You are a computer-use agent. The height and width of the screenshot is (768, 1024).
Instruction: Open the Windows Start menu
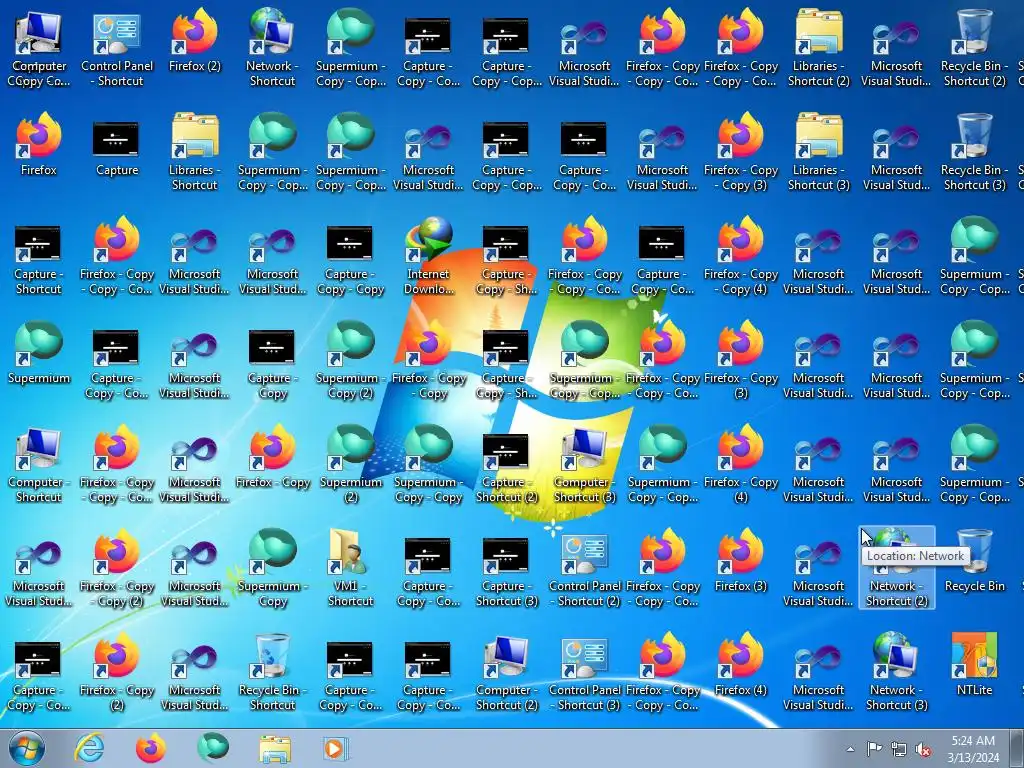tap(27, 748)
